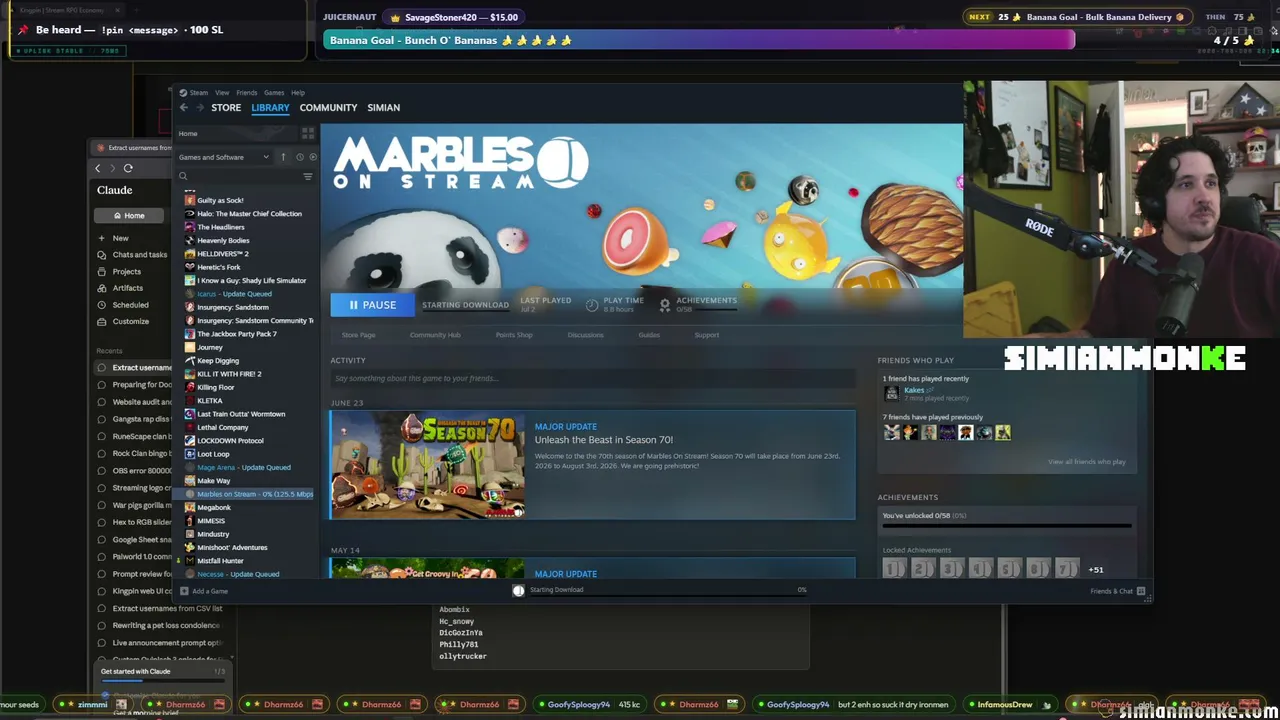The width and height of the screenshot is (1280, 720).
Task: Open the Store Page link
Action: (x=358, y=335)
